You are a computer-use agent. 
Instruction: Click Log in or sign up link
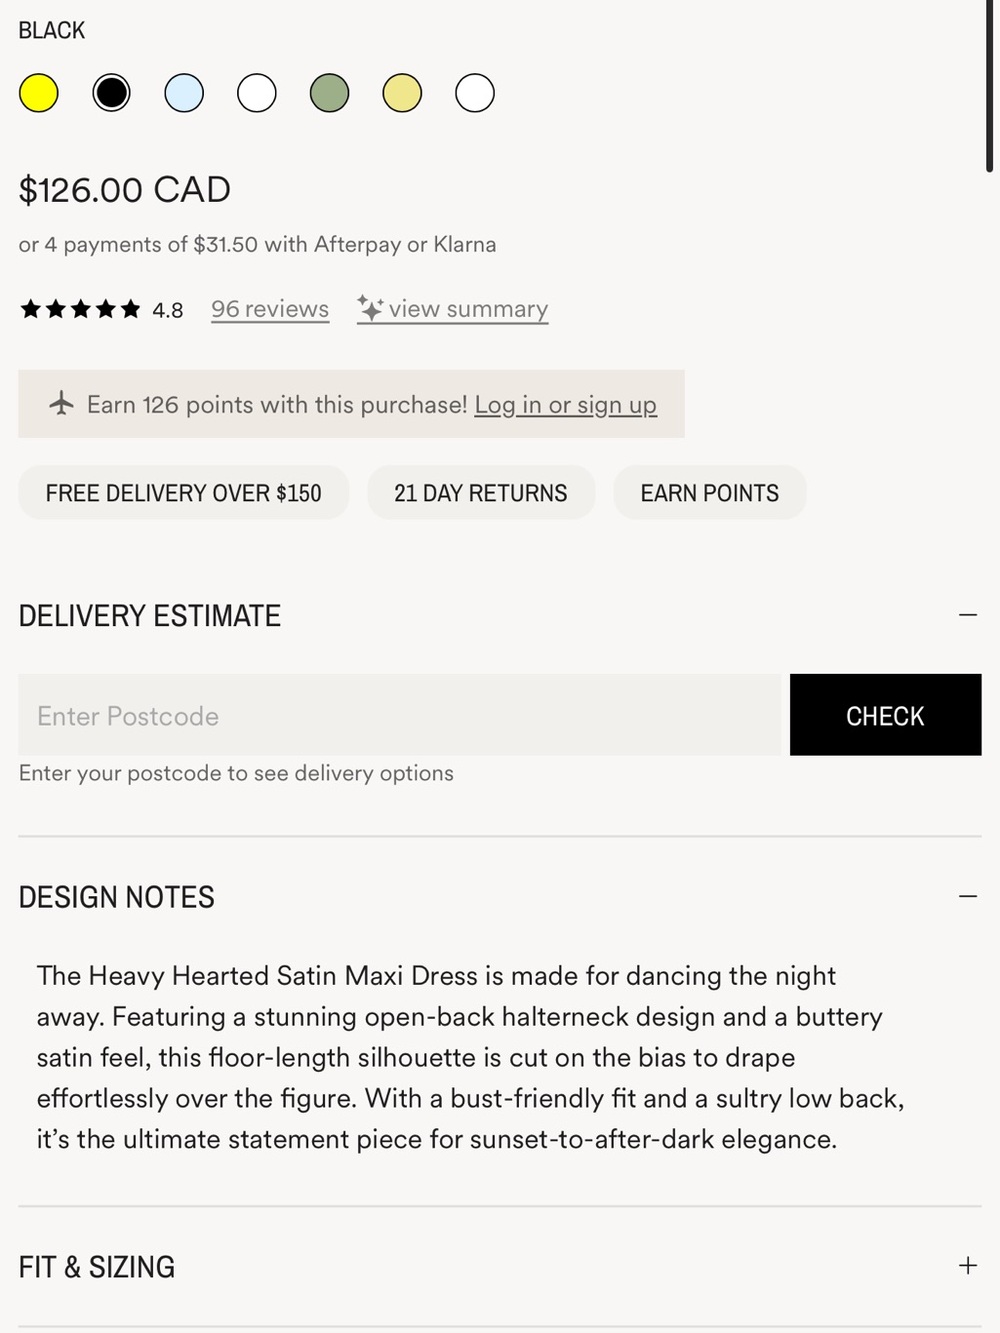tap(566, 405)
